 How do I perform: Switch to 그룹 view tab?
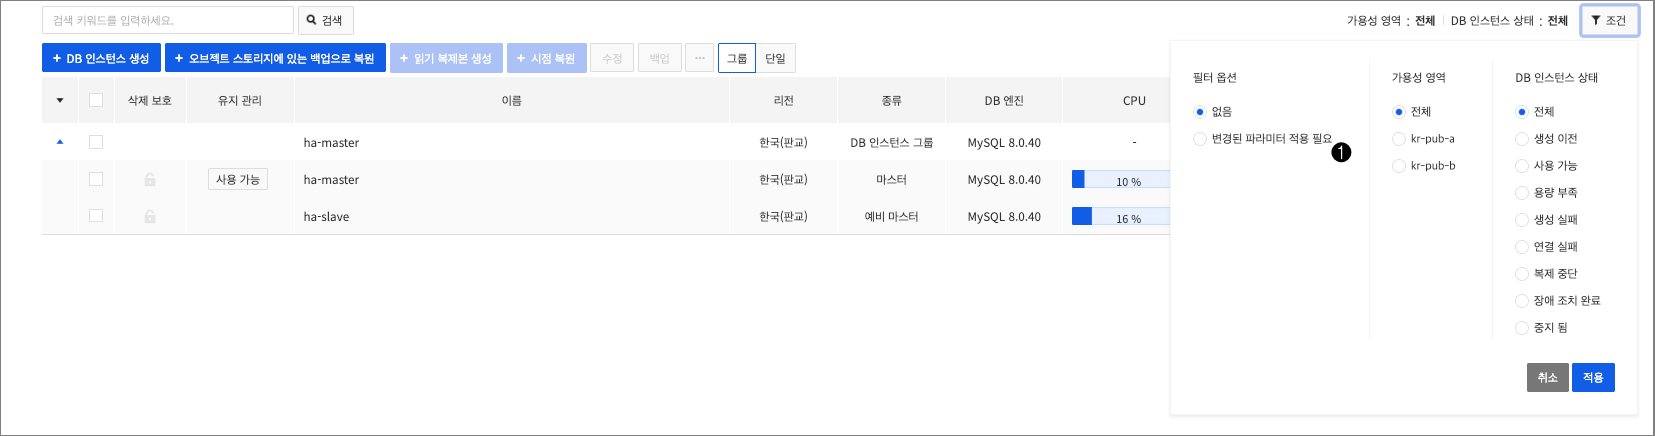737,58
